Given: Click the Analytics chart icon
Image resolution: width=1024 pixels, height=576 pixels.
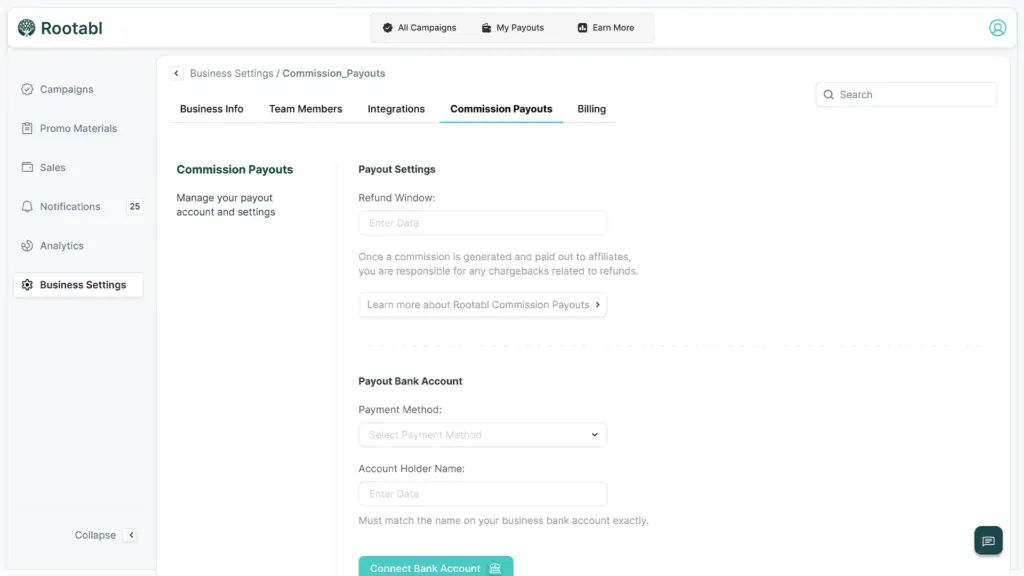Looking at the screenshot, I should pos(27,246).
